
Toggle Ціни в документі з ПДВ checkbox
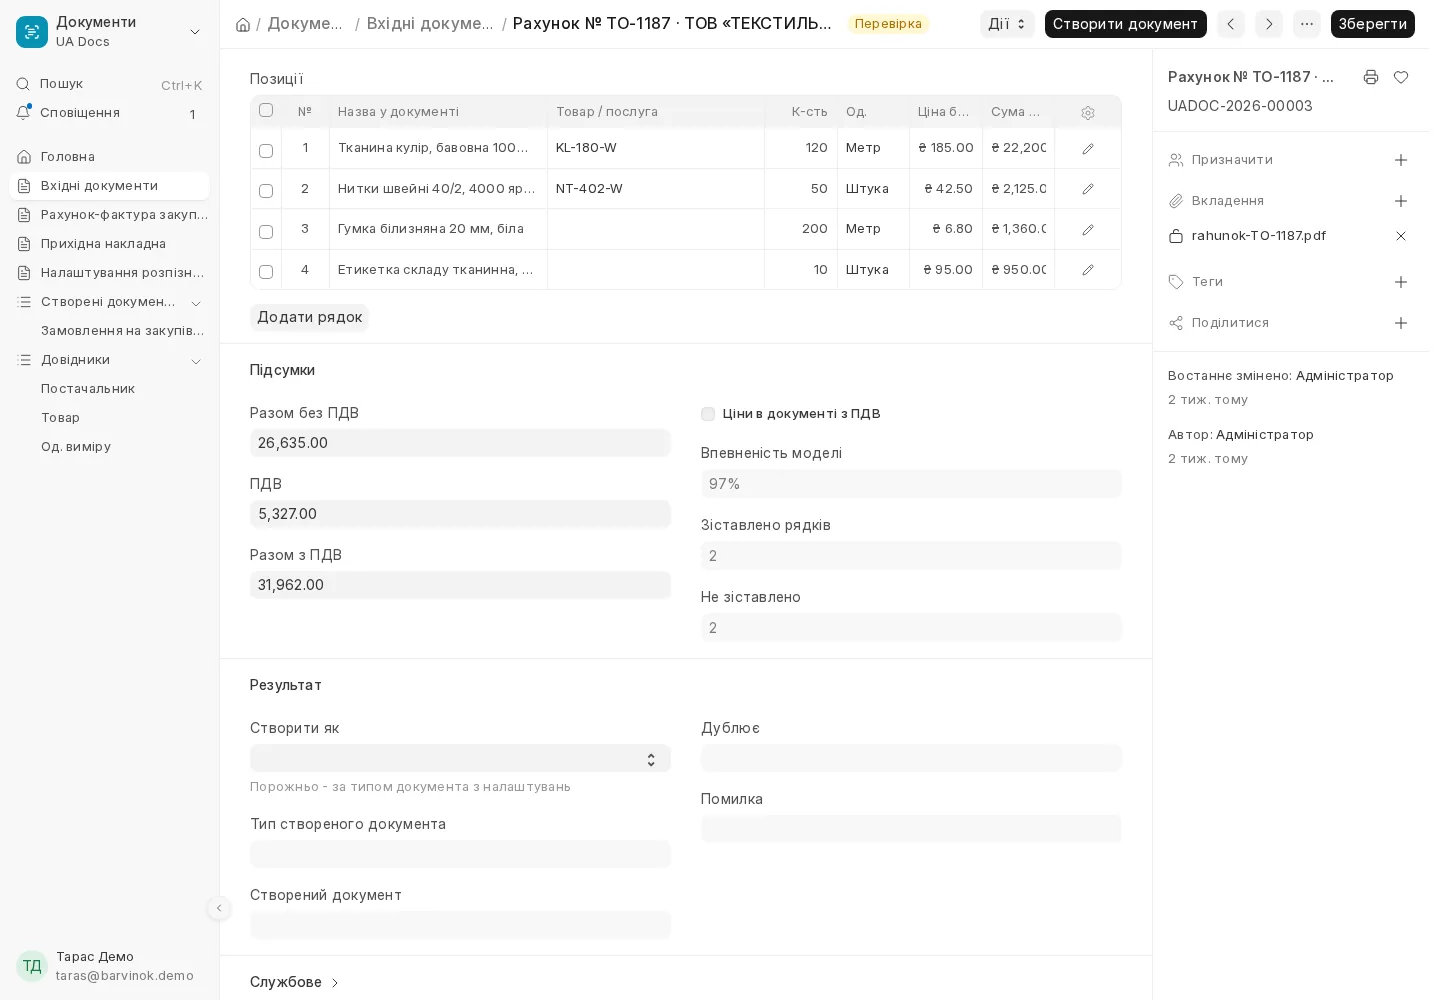(x=708, y=414)
